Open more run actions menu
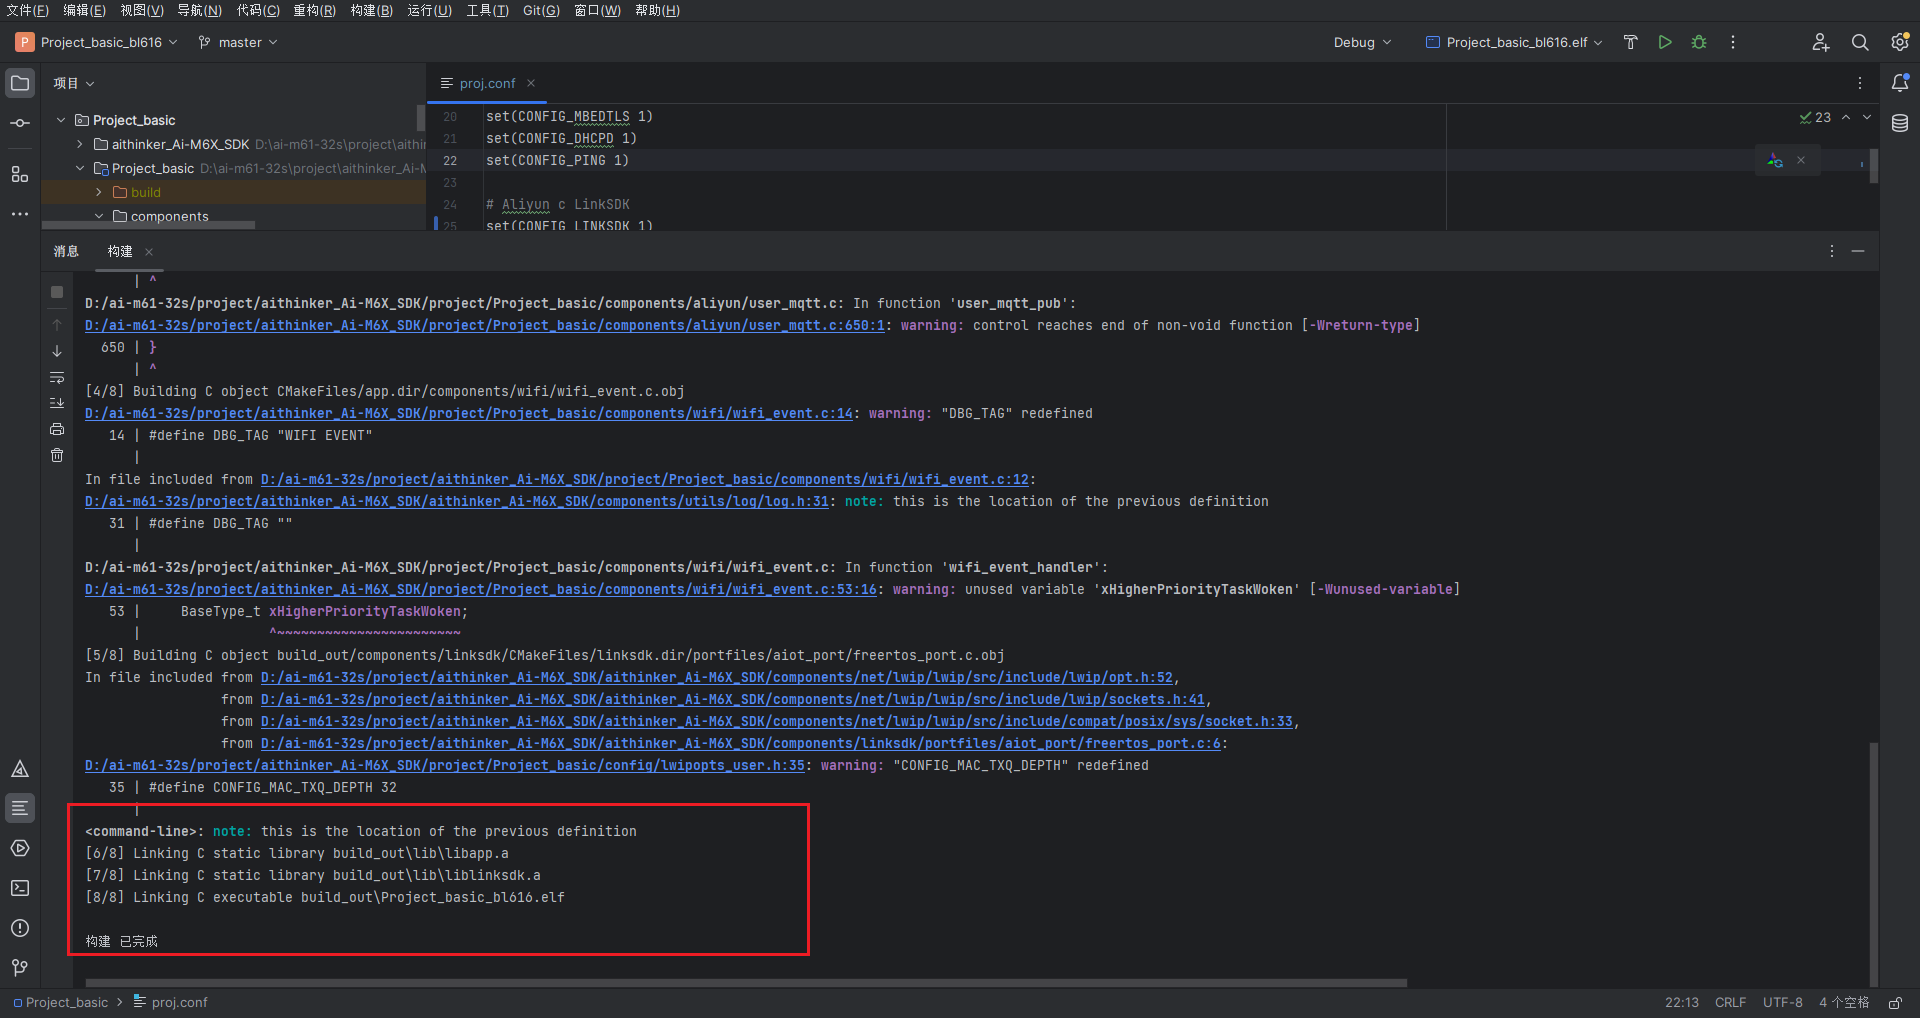 click(1733, 42)
